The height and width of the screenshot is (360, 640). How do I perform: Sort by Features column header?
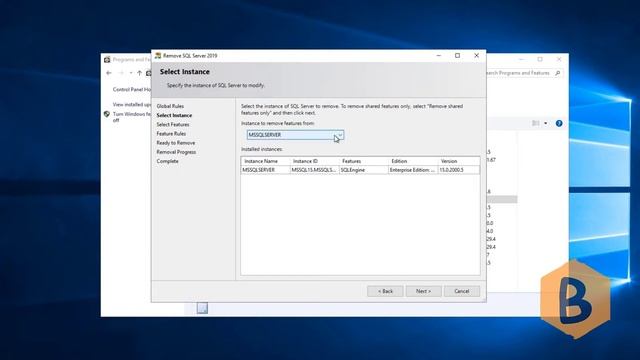point(363,161)
